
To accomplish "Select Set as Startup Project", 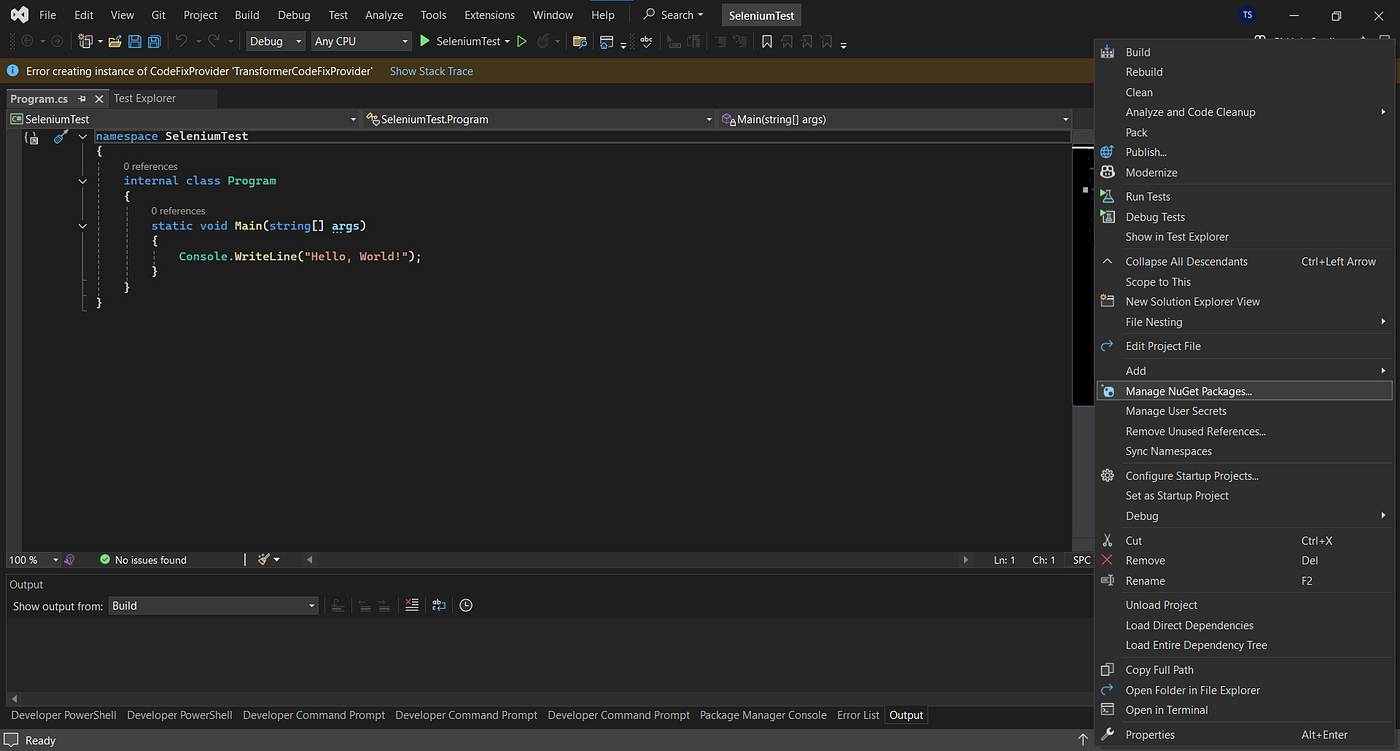I will (1244, 496).
